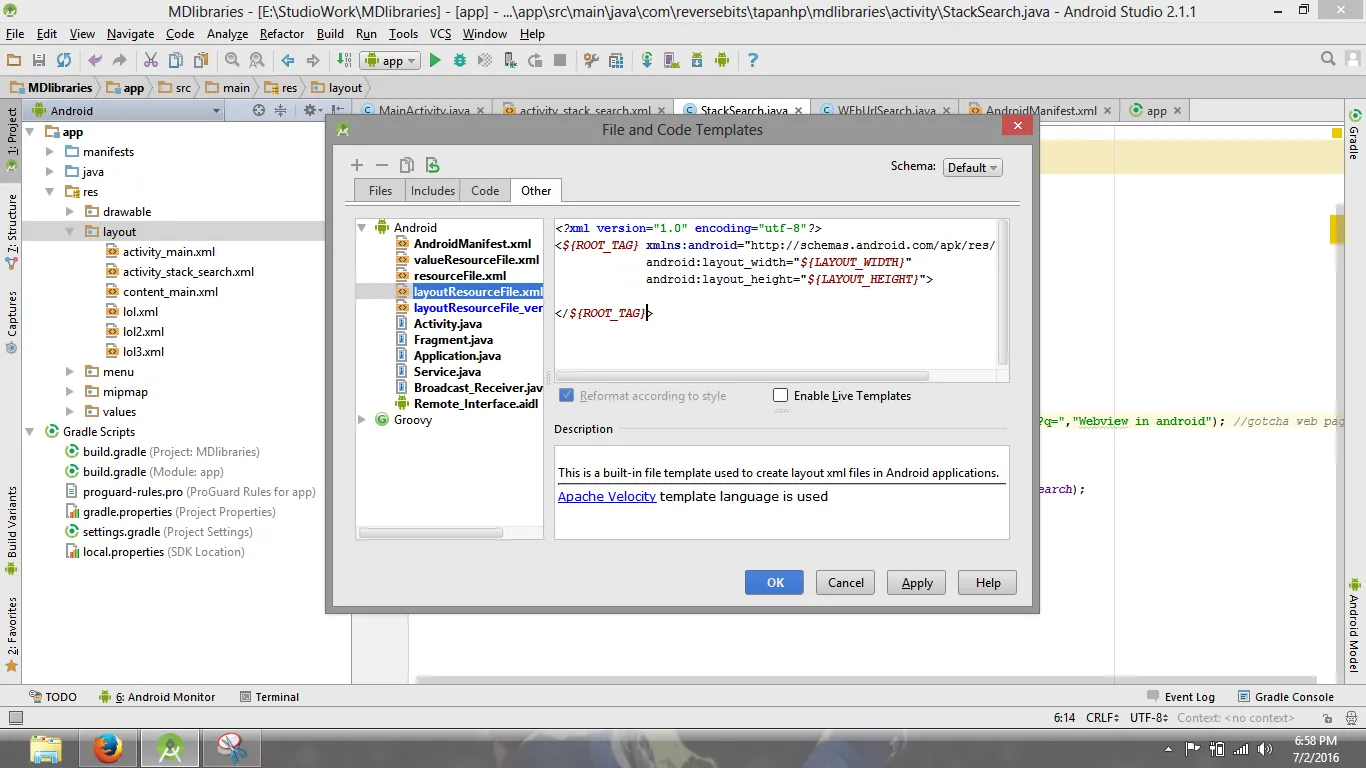The height and width of the screenshot is (768, 1366).
Task: Expand the manifests folder in project tree
Action: coord(50,152)
